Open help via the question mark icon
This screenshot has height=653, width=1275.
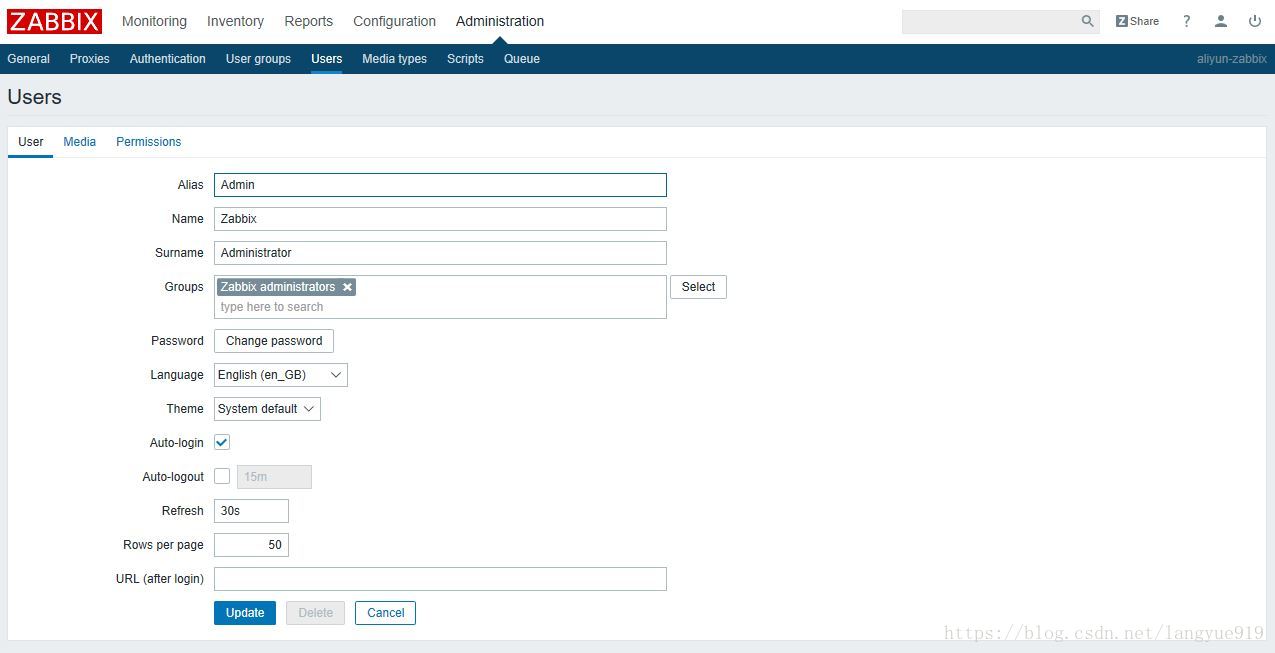click(1186, 21)
